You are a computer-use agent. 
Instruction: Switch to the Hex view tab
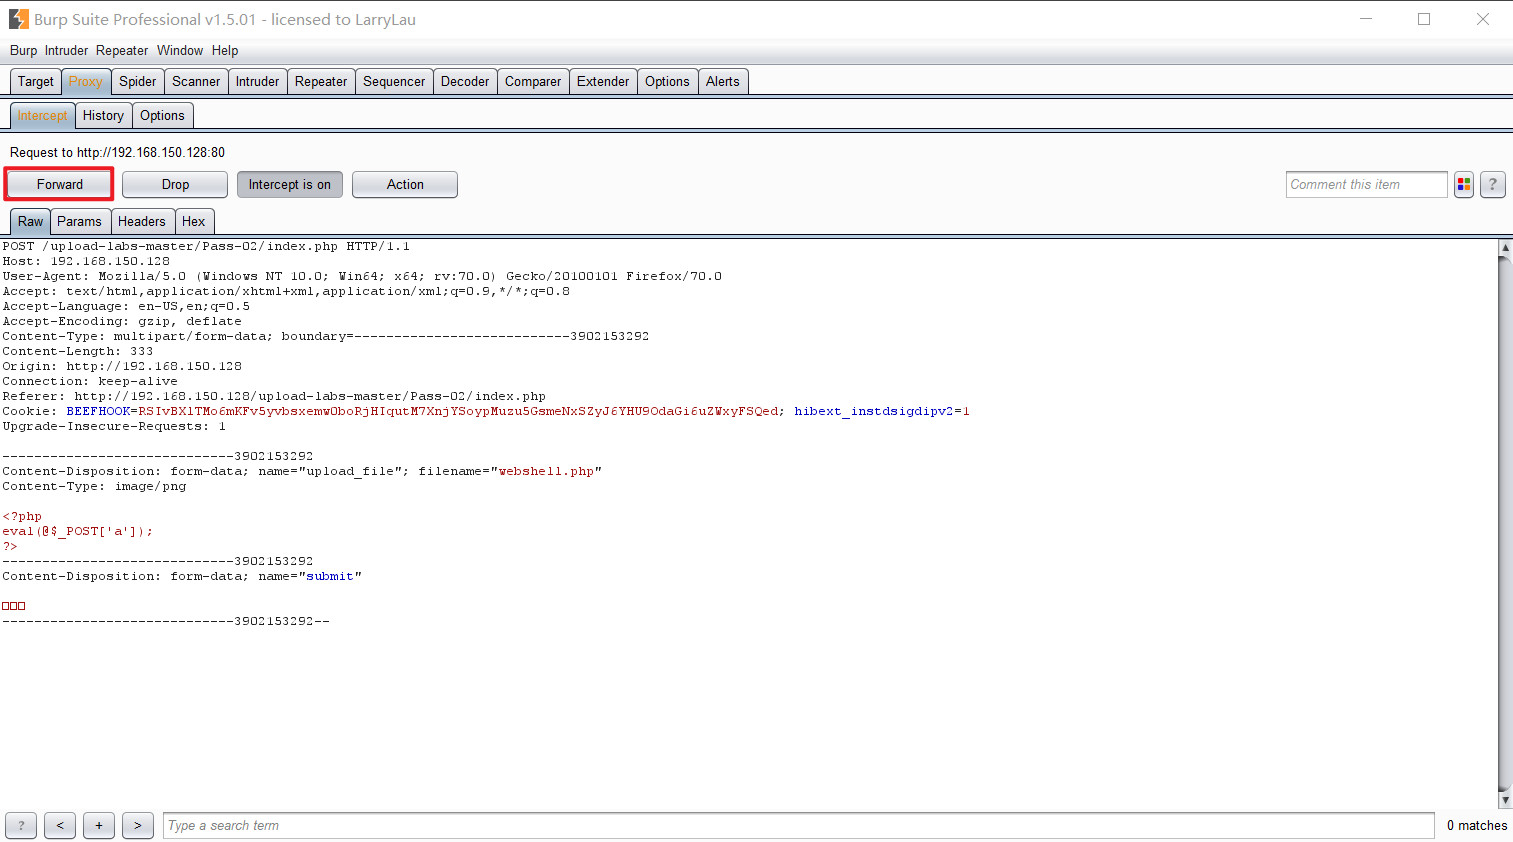(x=194, y=222)
